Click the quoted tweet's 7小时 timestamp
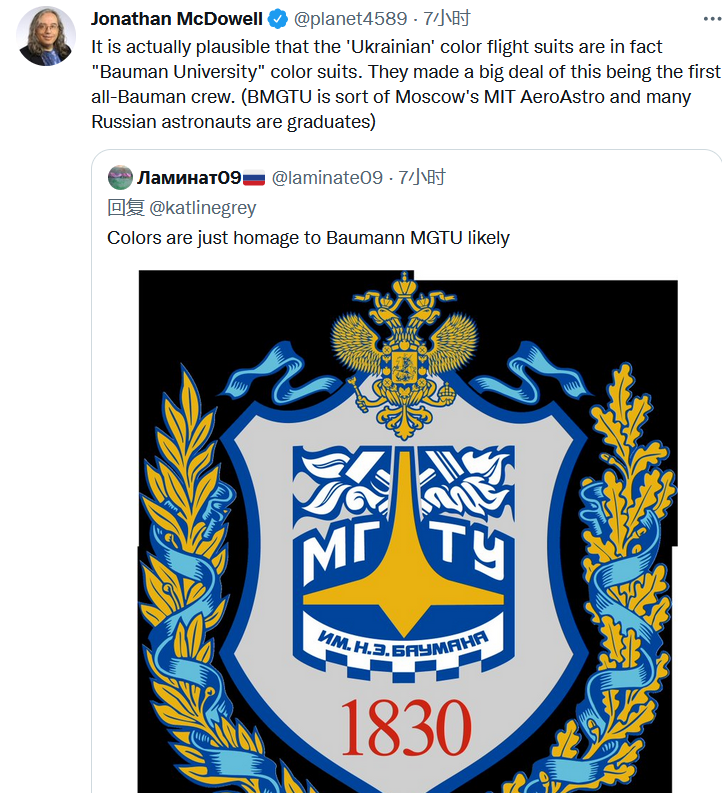This screenshot has width=722, height=793. [422, 178]
